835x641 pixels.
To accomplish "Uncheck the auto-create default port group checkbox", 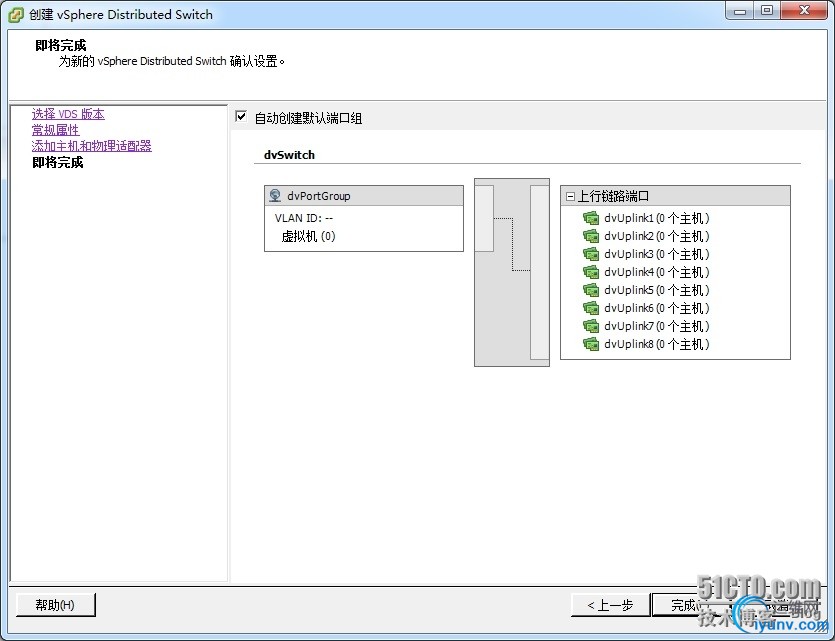I will coord(241,117).
